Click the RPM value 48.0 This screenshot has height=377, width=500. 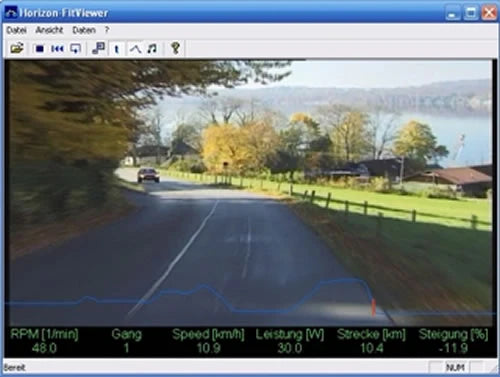(44, 348)
